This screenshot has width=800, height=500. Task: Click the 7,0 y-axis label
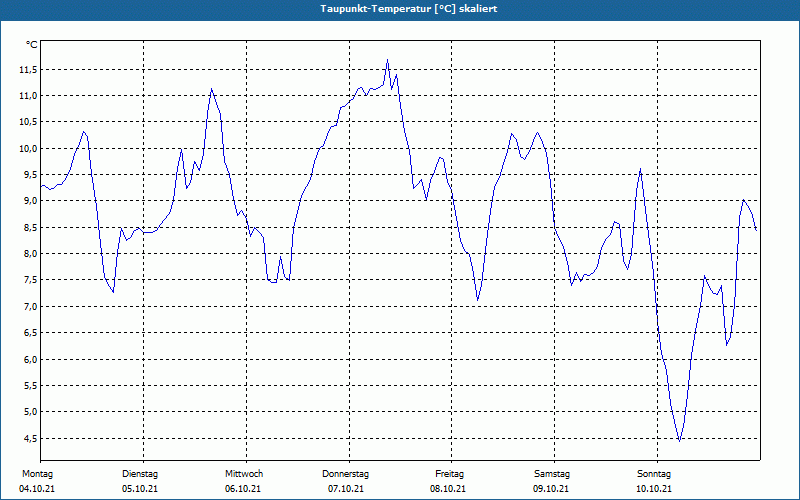tap(30, 307)
